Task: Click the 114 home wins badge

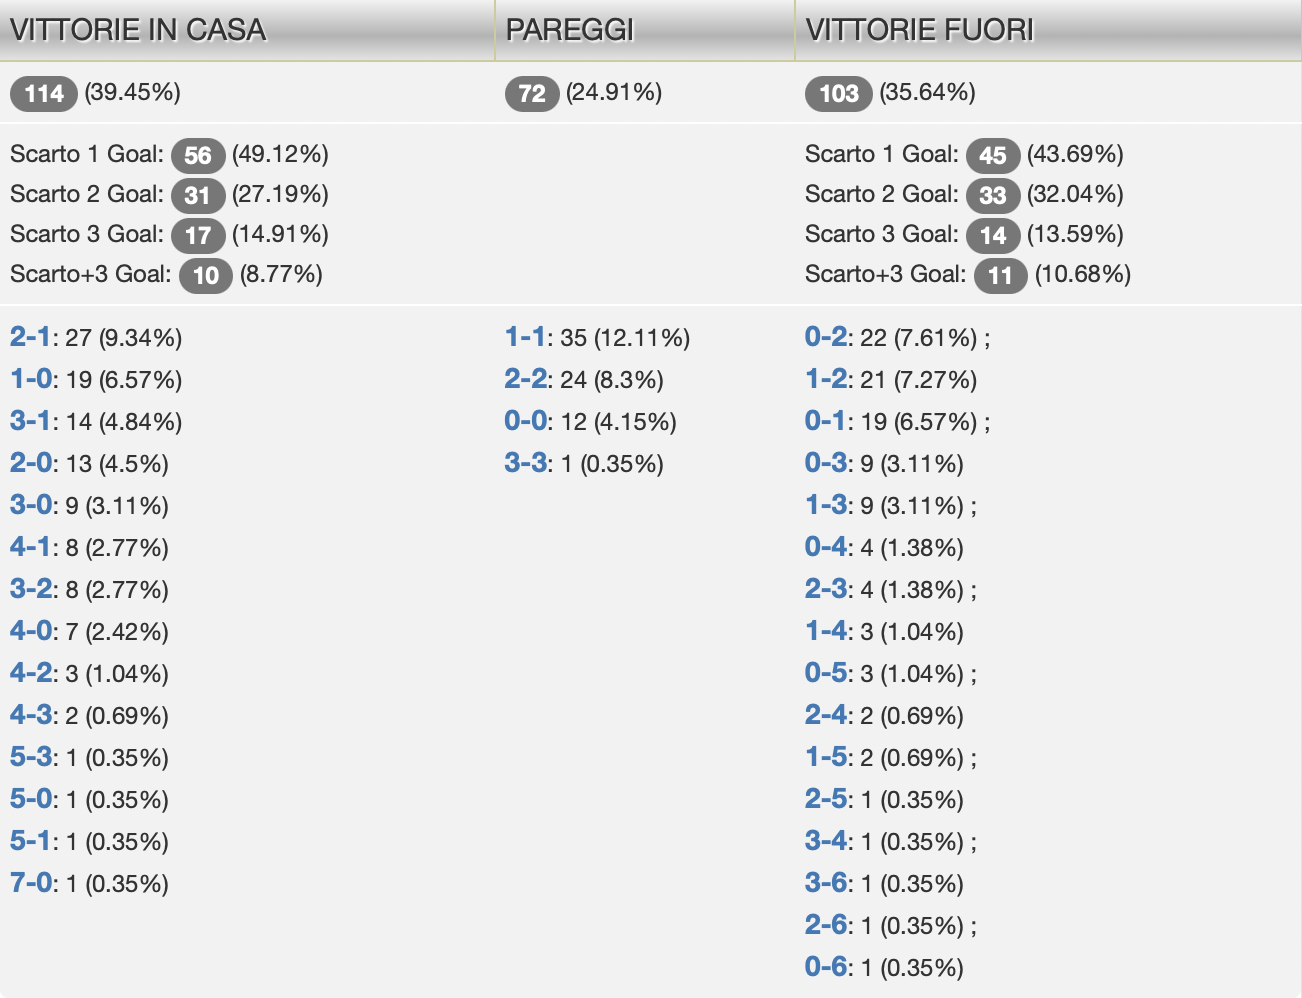Action: [x=44, y=94]
